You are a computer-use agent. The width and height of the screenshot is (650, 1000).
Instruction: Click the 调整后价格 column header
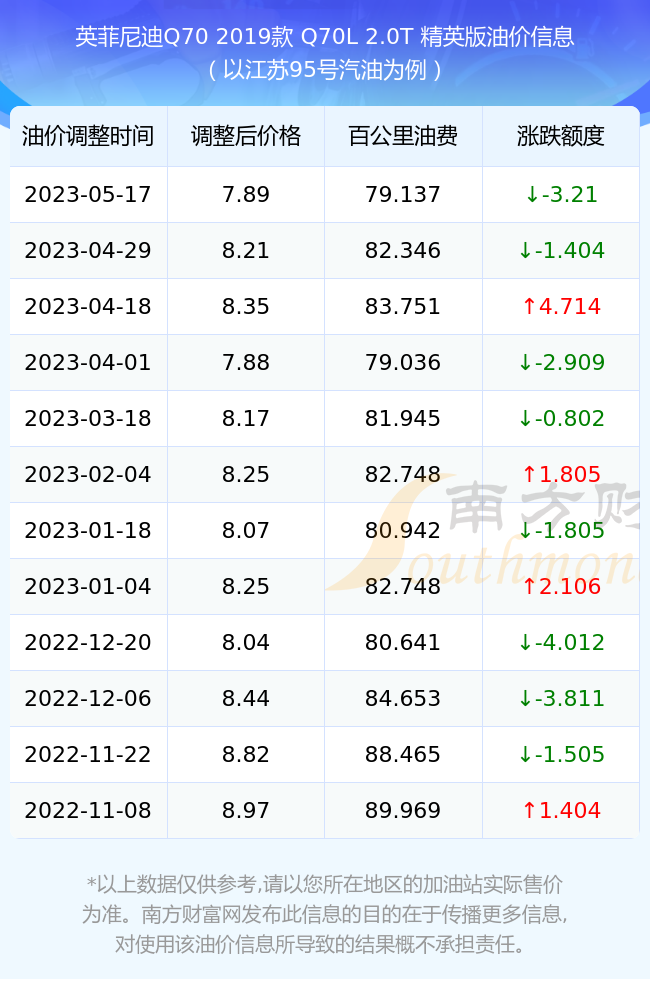246,136
